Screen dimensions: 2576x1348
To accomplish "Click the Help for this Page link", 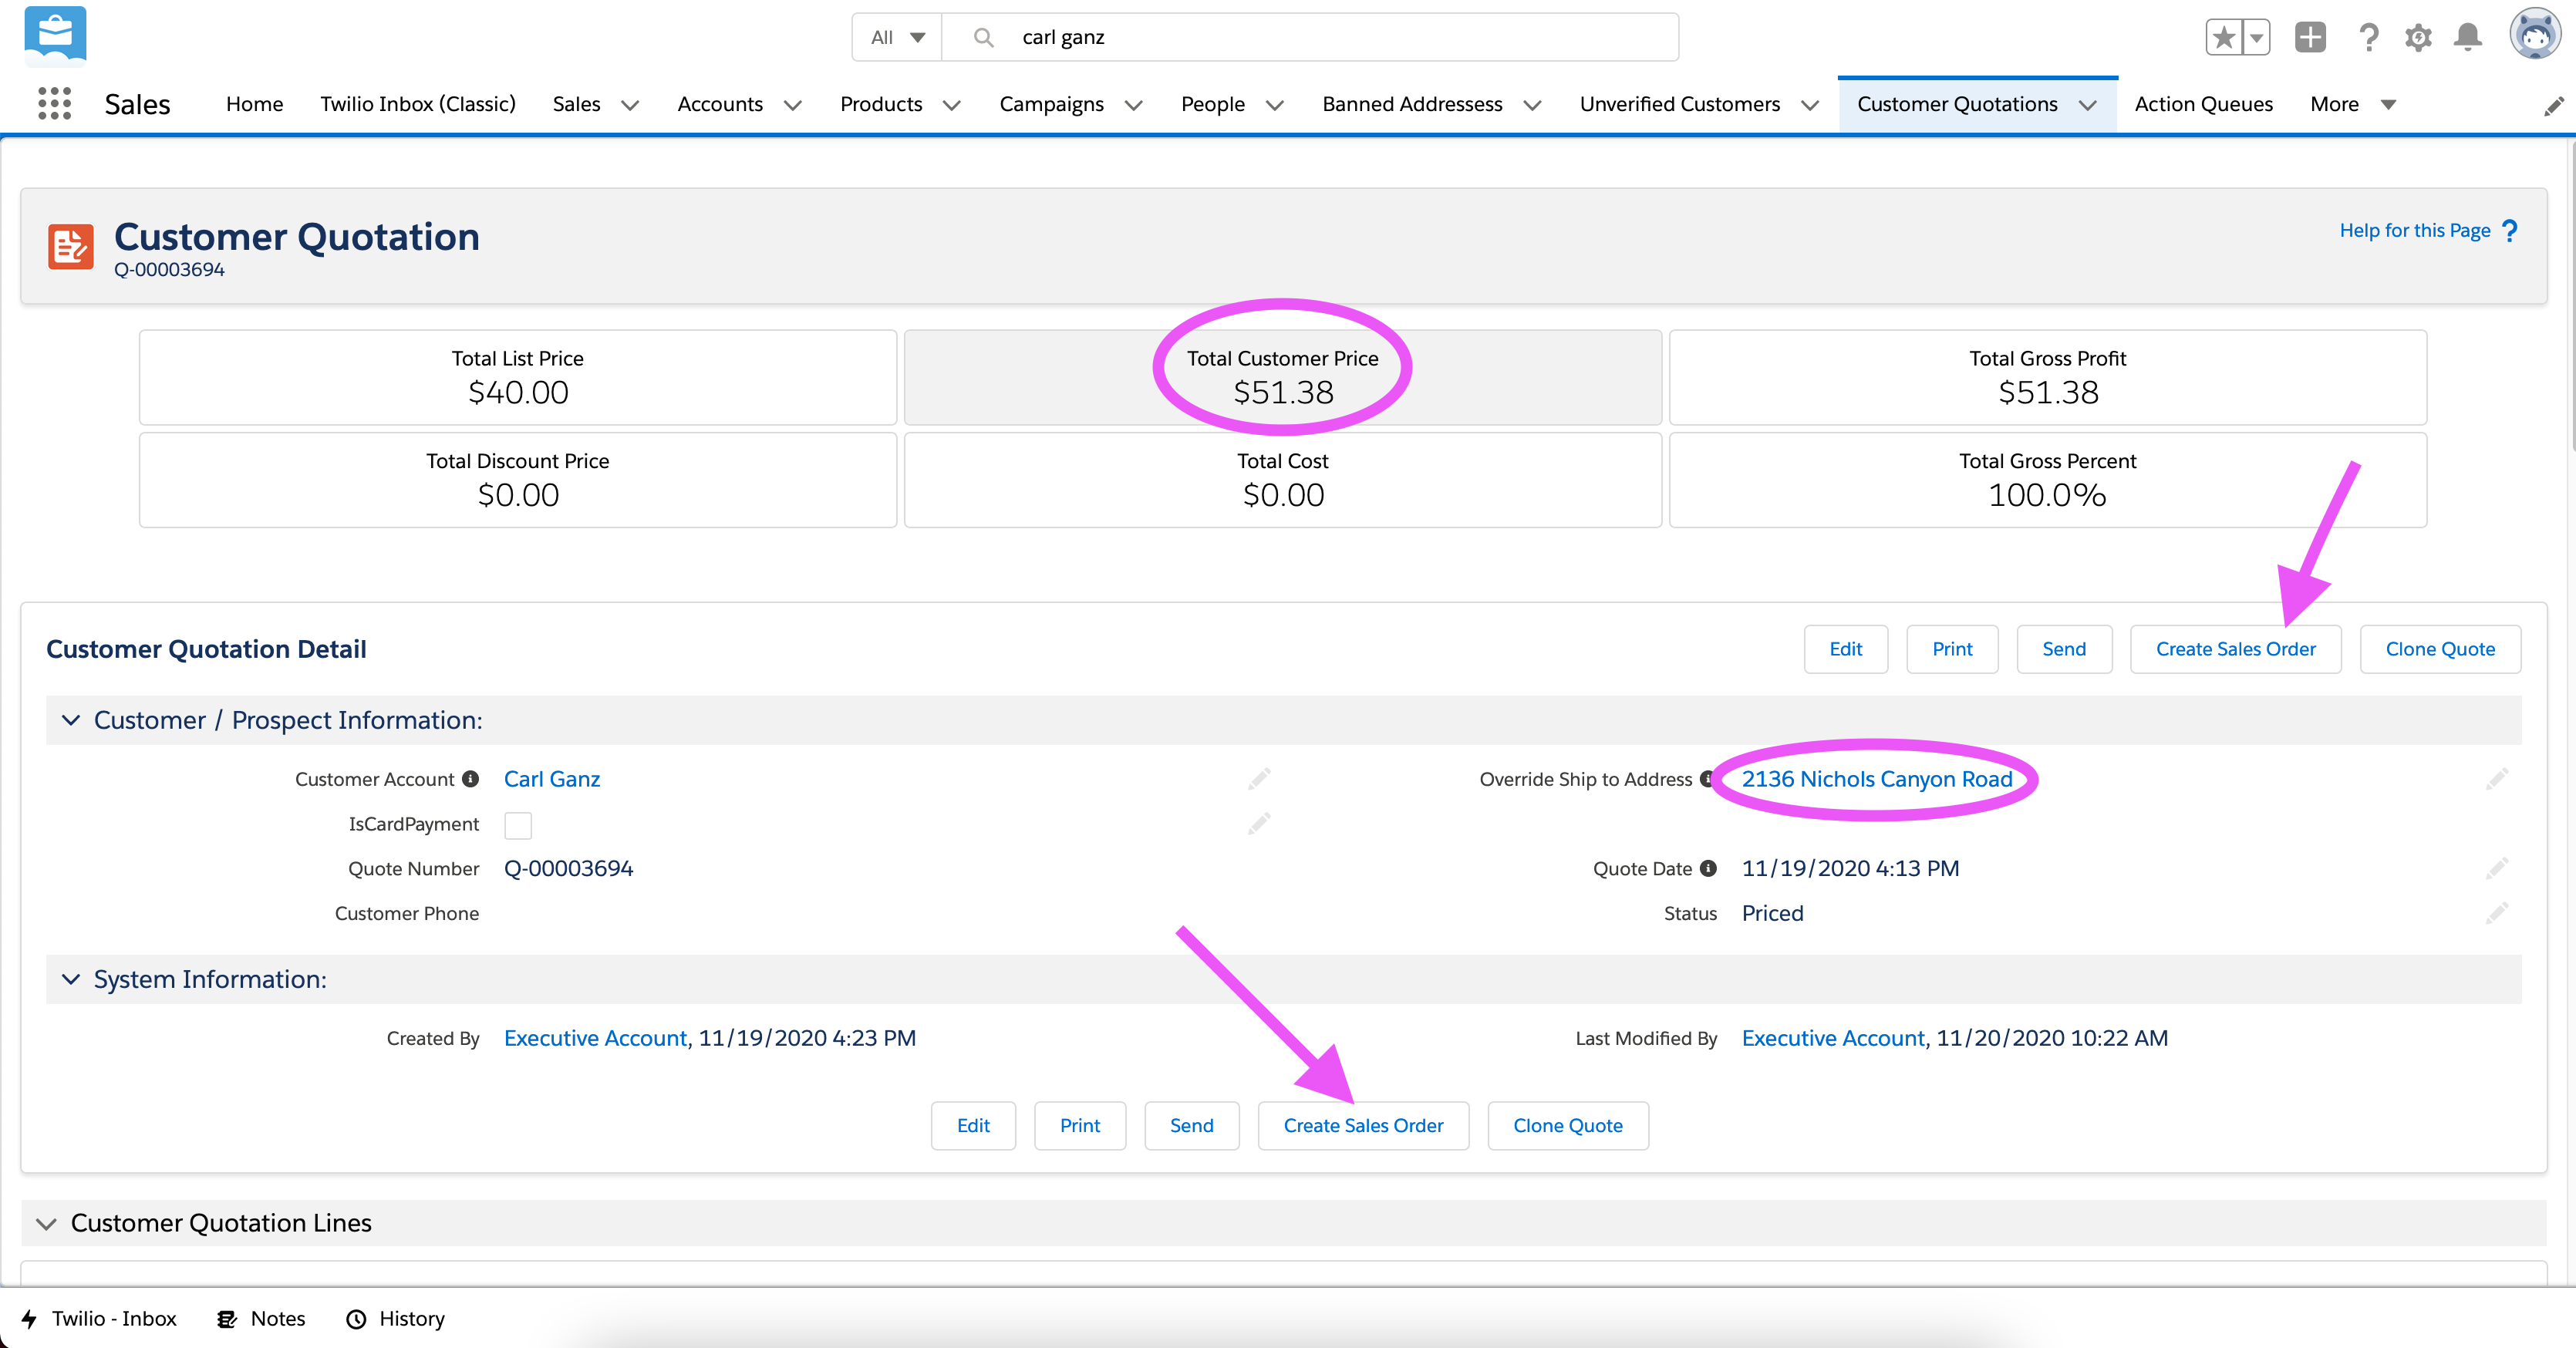I will pyautogui.click(x=2414, y=231).
